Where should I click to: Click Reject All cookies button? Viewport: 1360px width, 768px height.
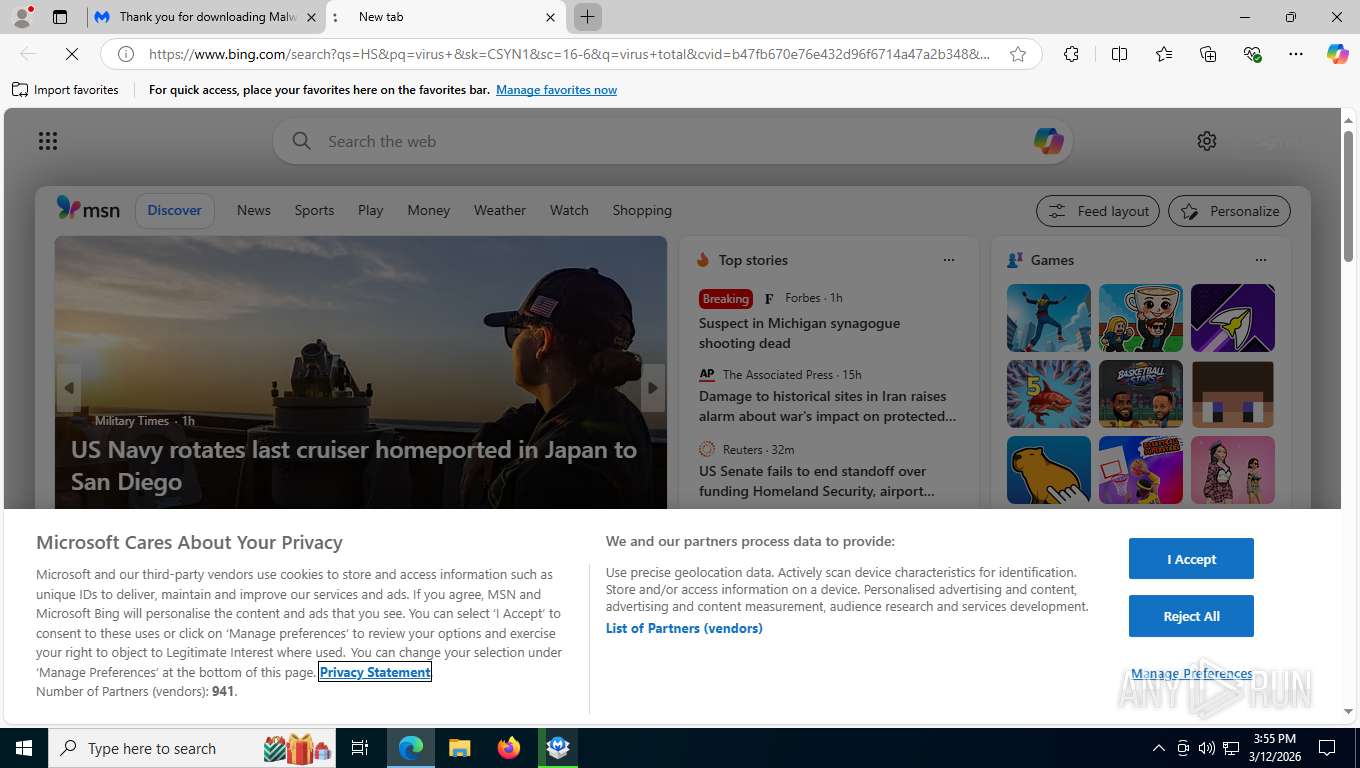coord(1191,616)
